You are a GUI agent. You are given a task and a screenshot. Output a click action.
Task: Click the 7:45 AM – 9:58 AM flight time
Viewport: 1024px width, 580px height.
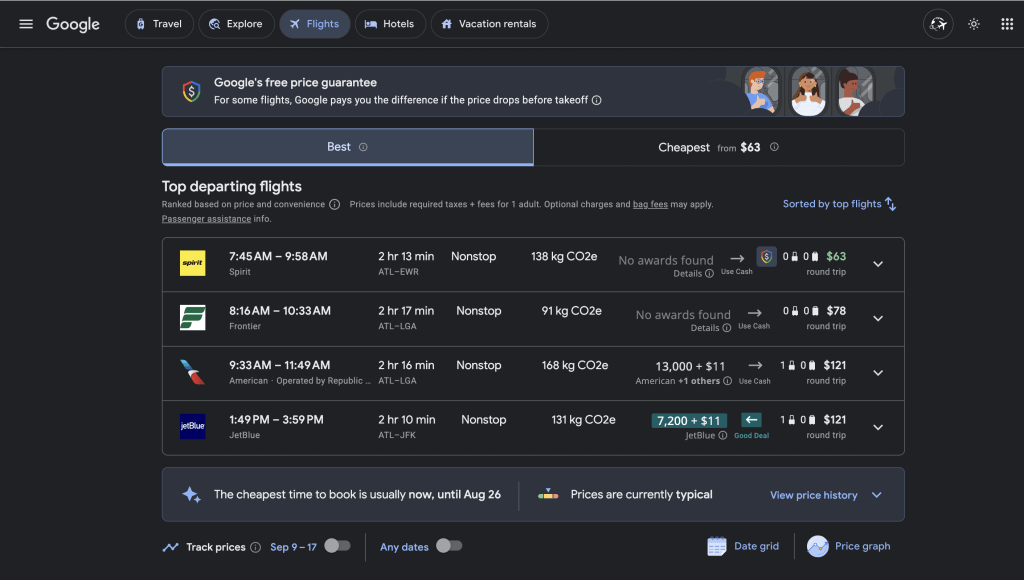(x=278, y=257)
